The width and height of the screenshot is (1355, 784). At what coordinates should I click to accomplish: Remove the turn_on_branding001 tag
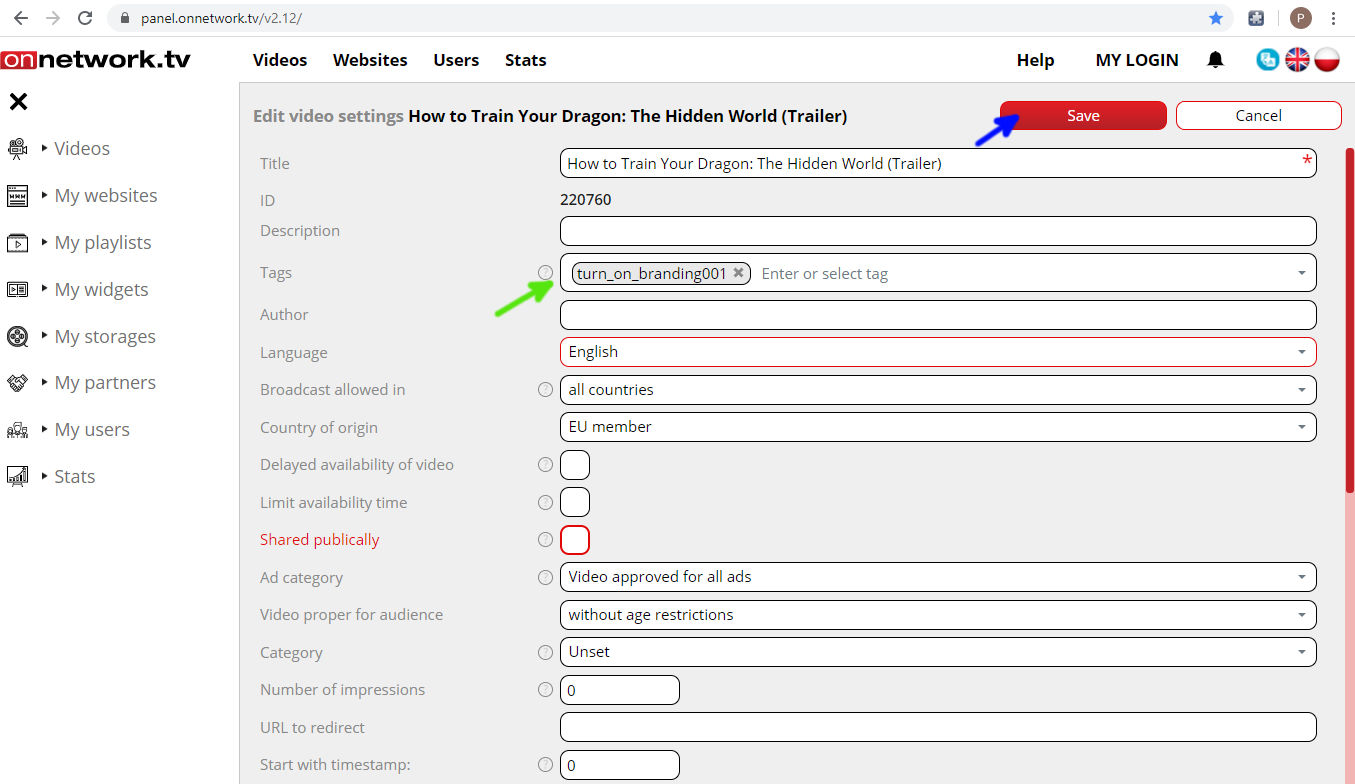point(738,273)
